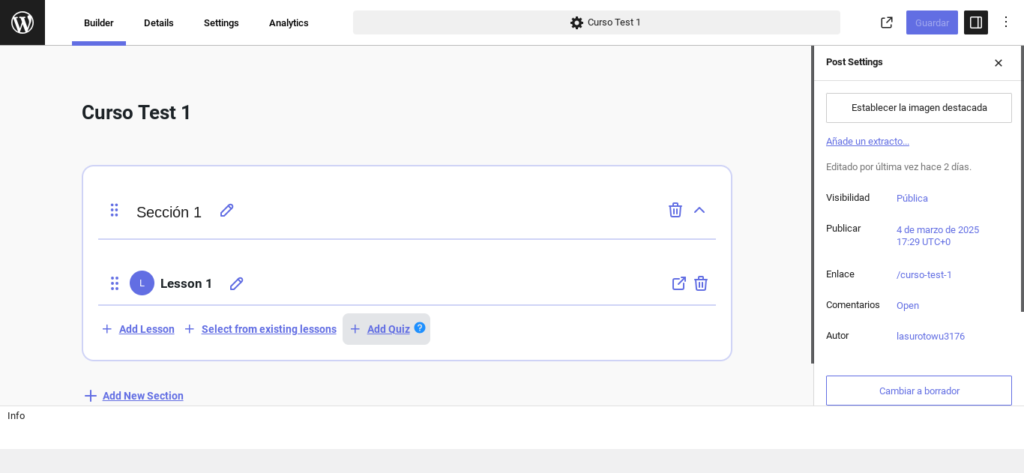This screenshot has height=473, width=1024.
Task: Click Cambiar a borrador button
Action: [x=919, y=391]
